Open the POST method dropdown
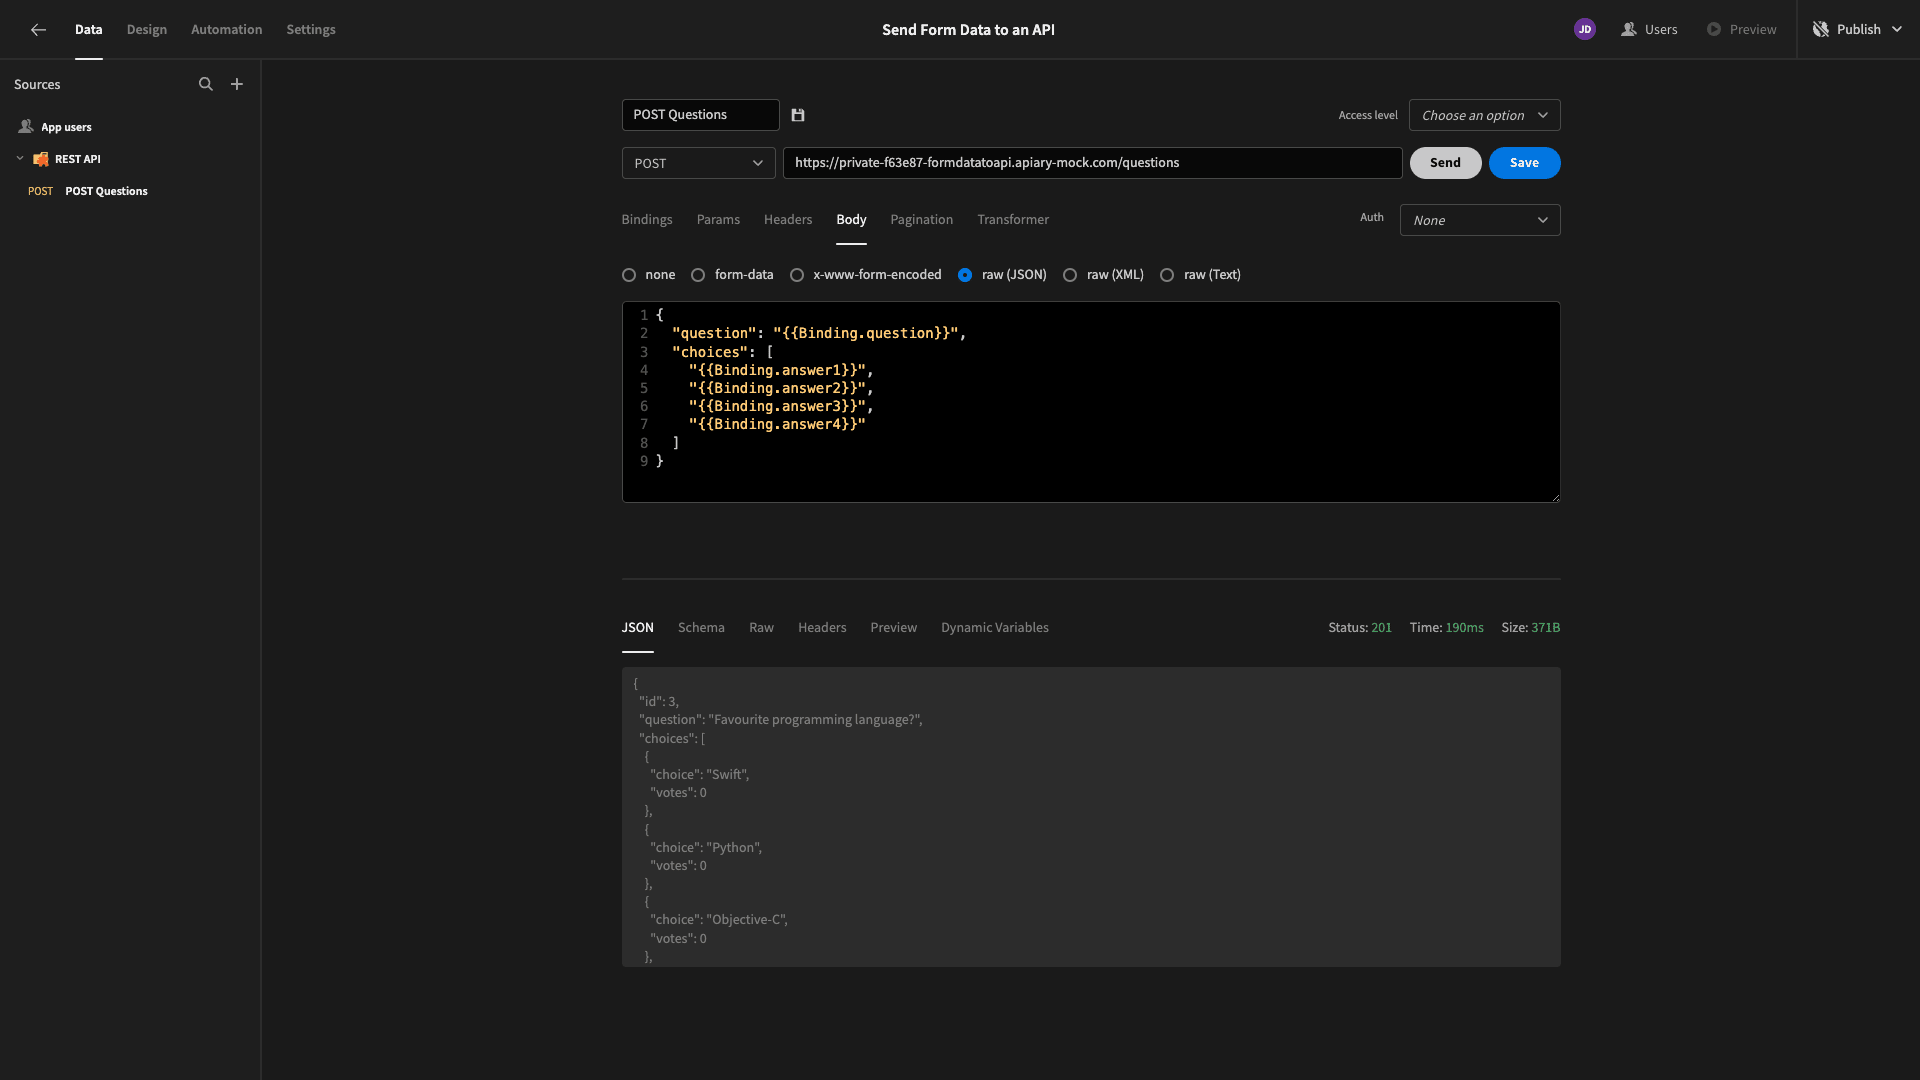1920x1080 pixels. point(698,163)
